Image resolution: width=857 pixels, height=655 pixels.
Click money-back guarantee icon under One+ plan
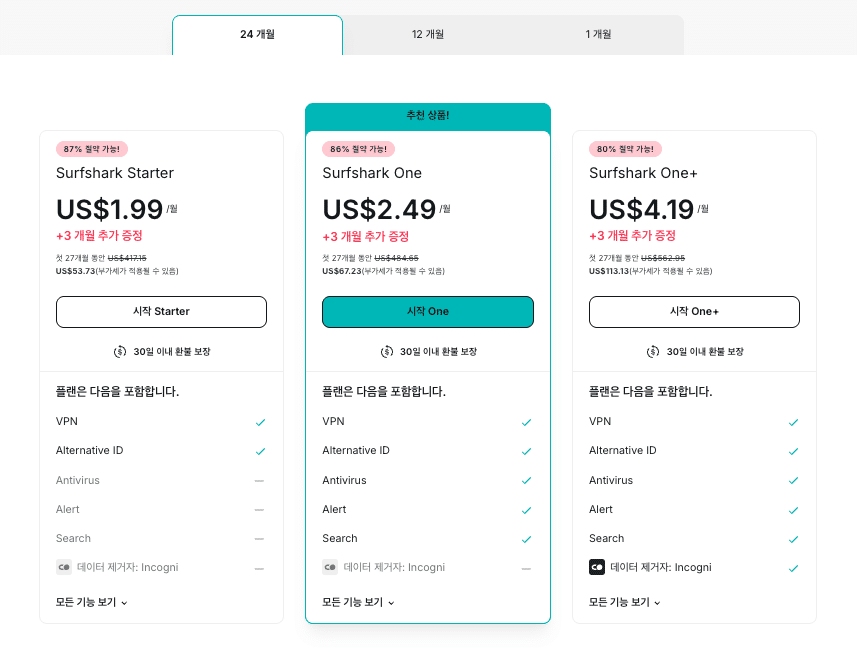pyautogui.click(x=653, y=352)
